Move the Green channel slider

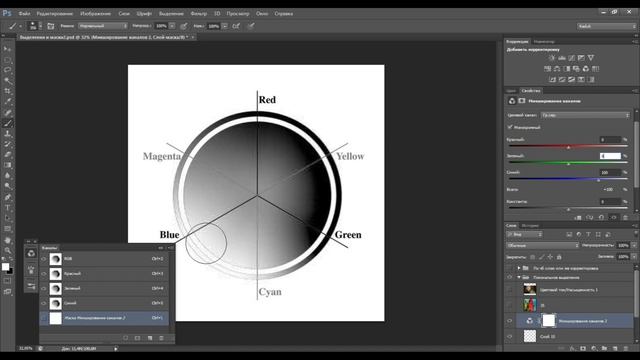[x=568, y=163]
